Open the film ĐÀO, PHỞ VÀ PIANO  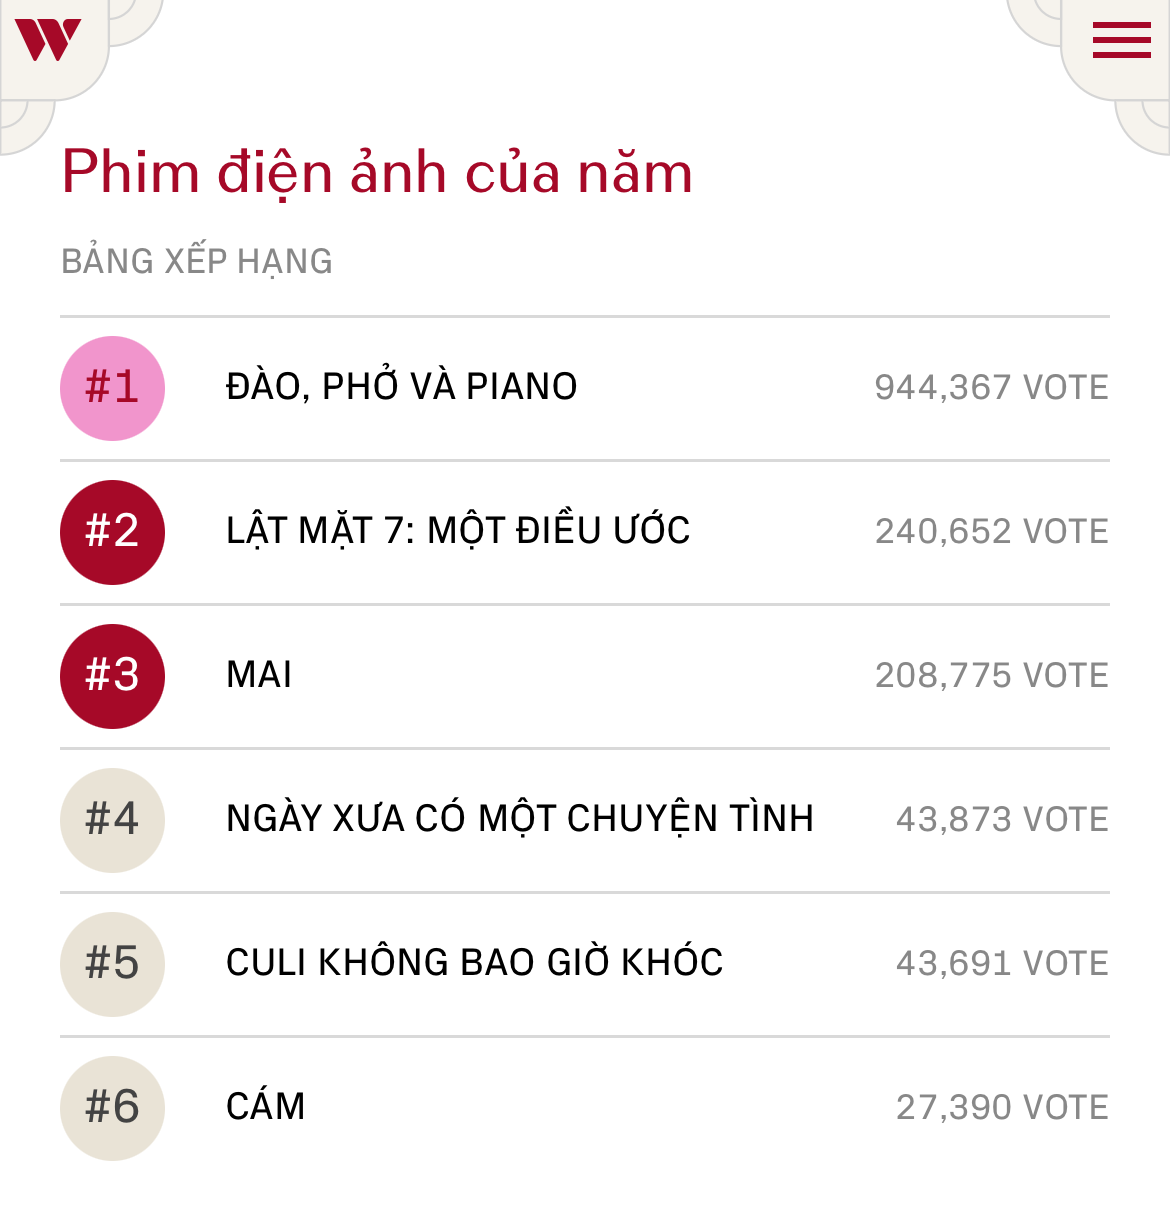[401, 387]
